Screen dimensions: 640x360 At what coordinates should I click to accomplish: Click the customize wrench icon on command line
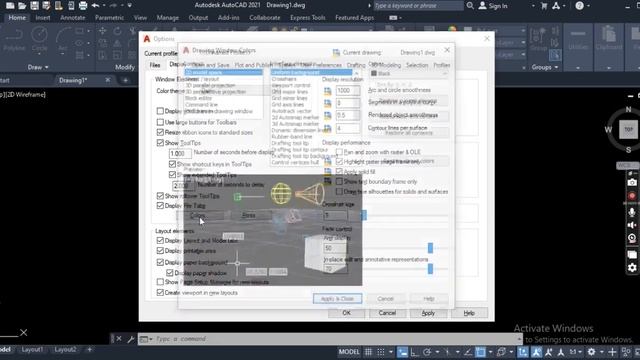(131, 339)
